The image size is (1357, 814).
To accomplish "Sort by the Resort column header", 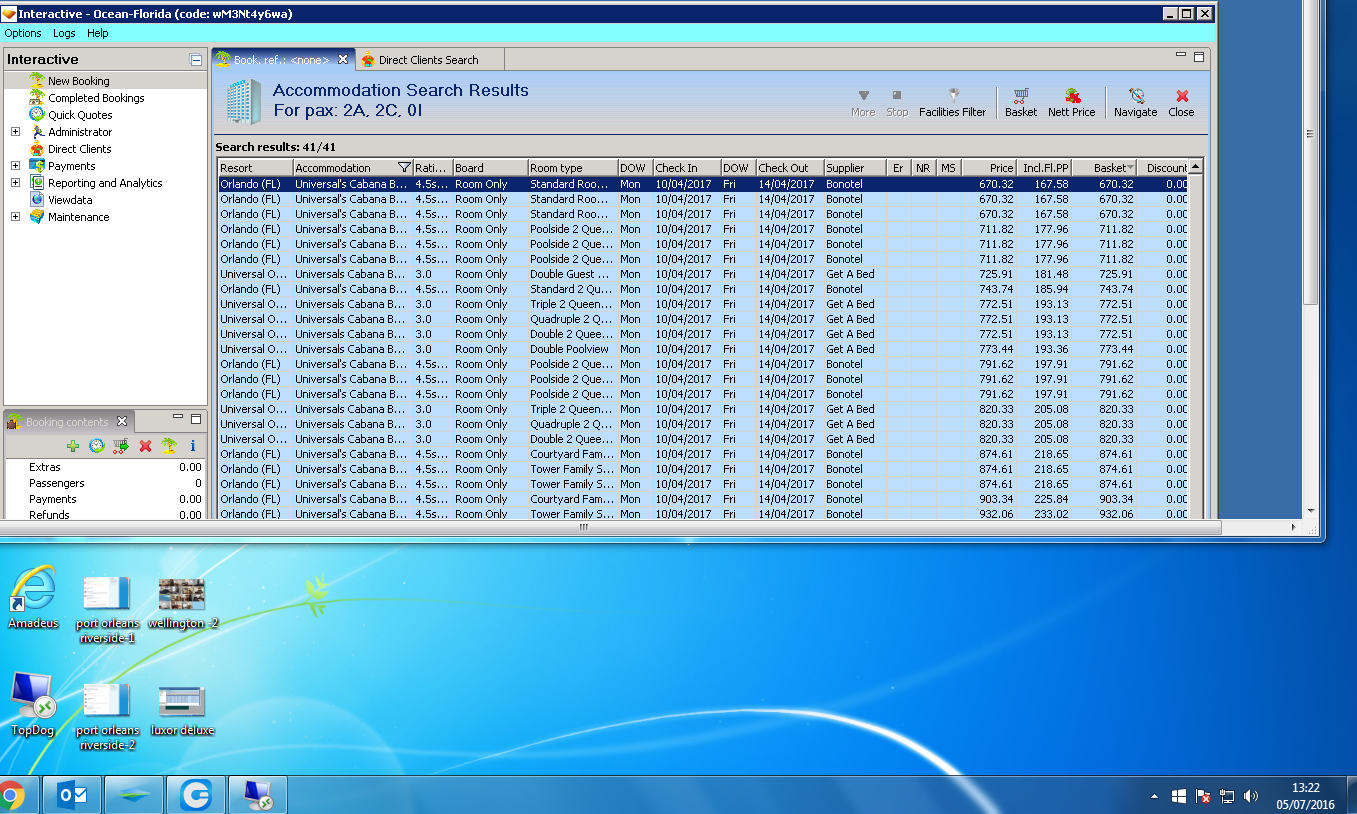I will coord(255,168).
